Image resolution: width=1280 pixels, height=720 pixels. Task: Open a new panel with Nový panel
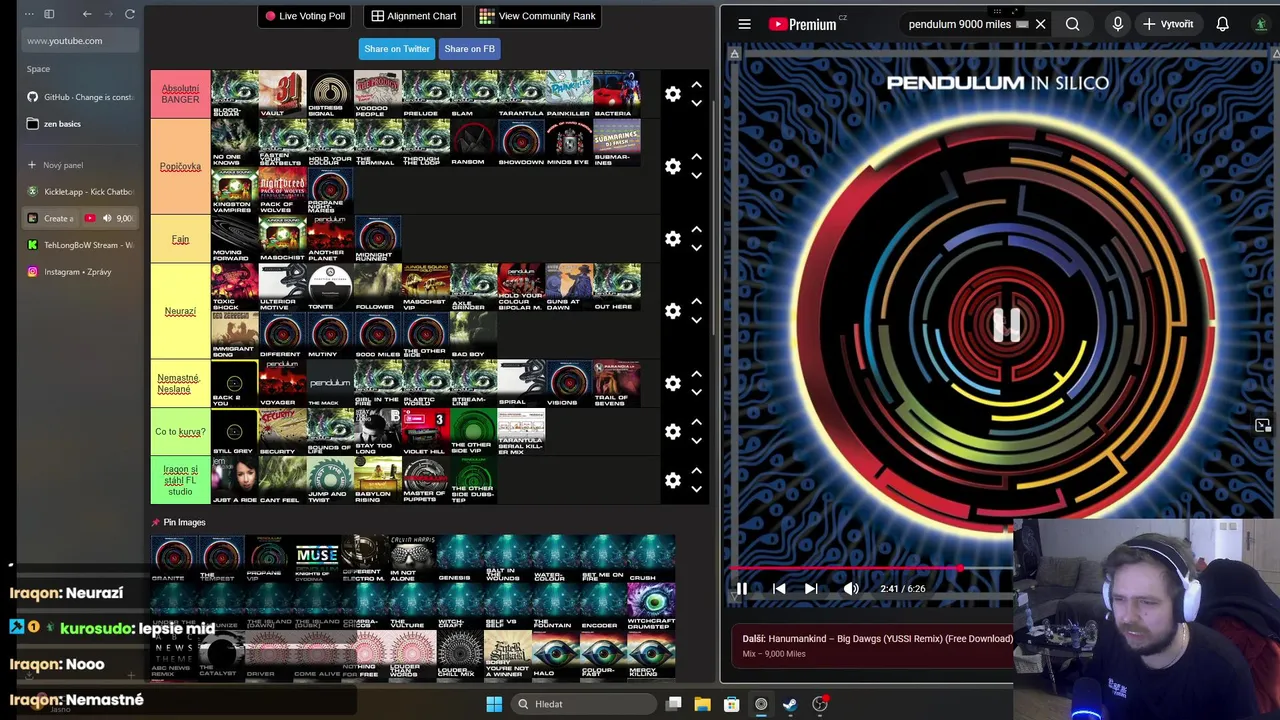pyautogui.click(x=81, y=165)
